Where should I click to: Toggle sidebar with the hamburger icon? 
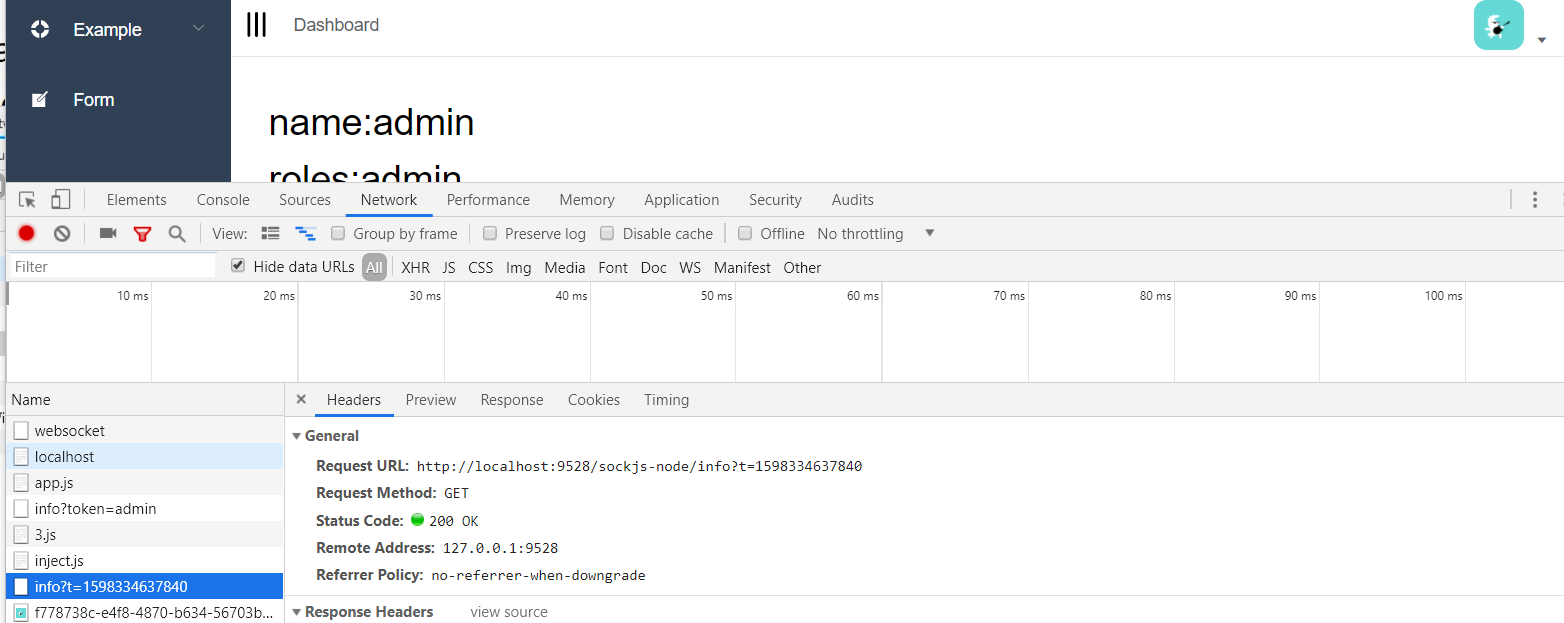coord(257,25)
